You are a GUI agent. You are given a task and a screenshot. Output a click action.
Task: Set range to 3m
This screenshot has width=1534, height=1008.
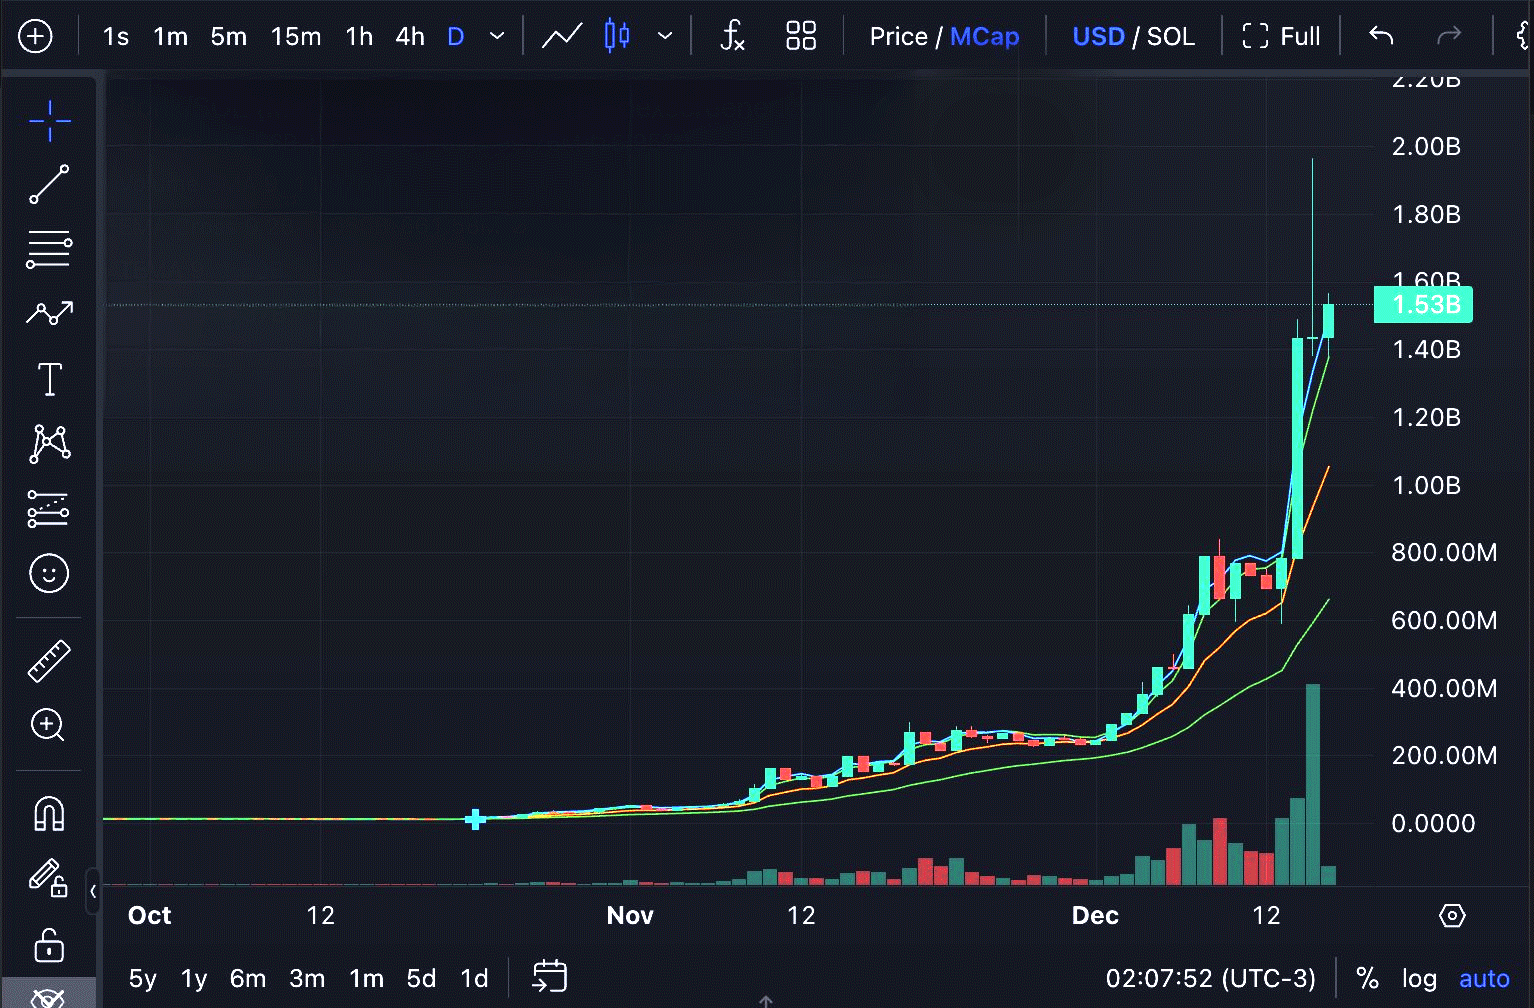tap(307, 978)
